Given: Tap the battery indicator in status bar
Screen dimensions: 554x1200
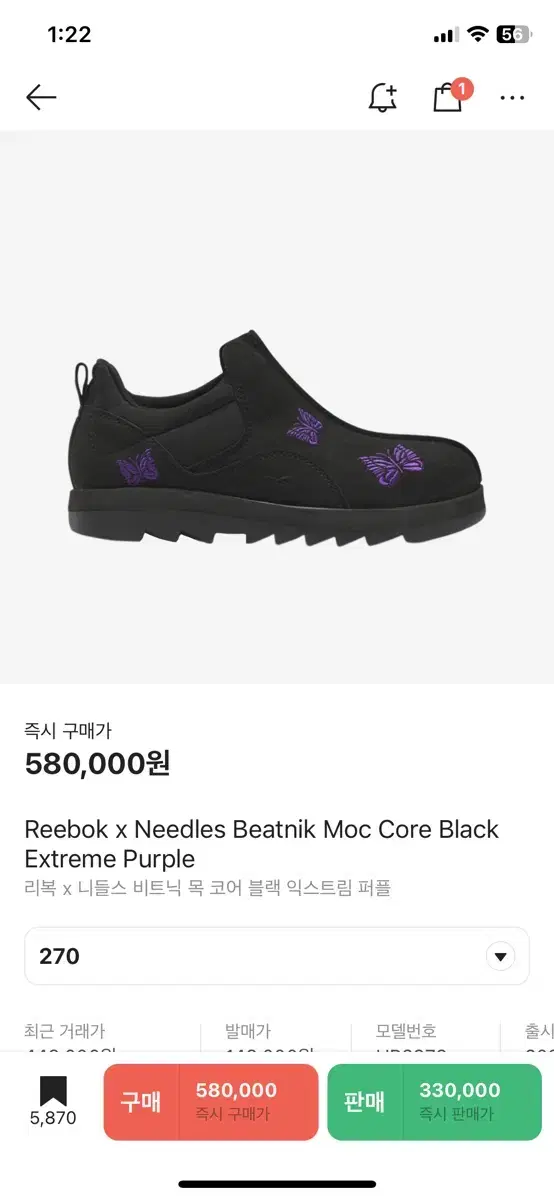Looking at the screenshot, I should pyautogui.click(x=511, y=34).
